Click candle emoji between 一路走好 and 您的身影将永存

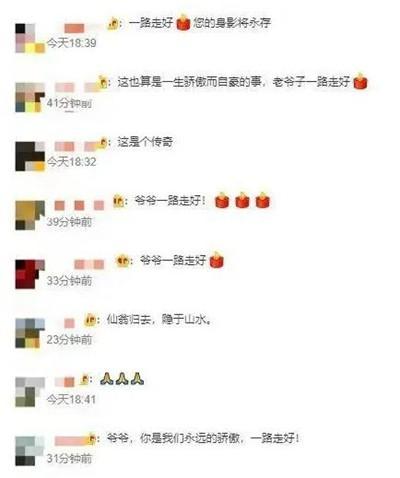click(x=183, y=23)
